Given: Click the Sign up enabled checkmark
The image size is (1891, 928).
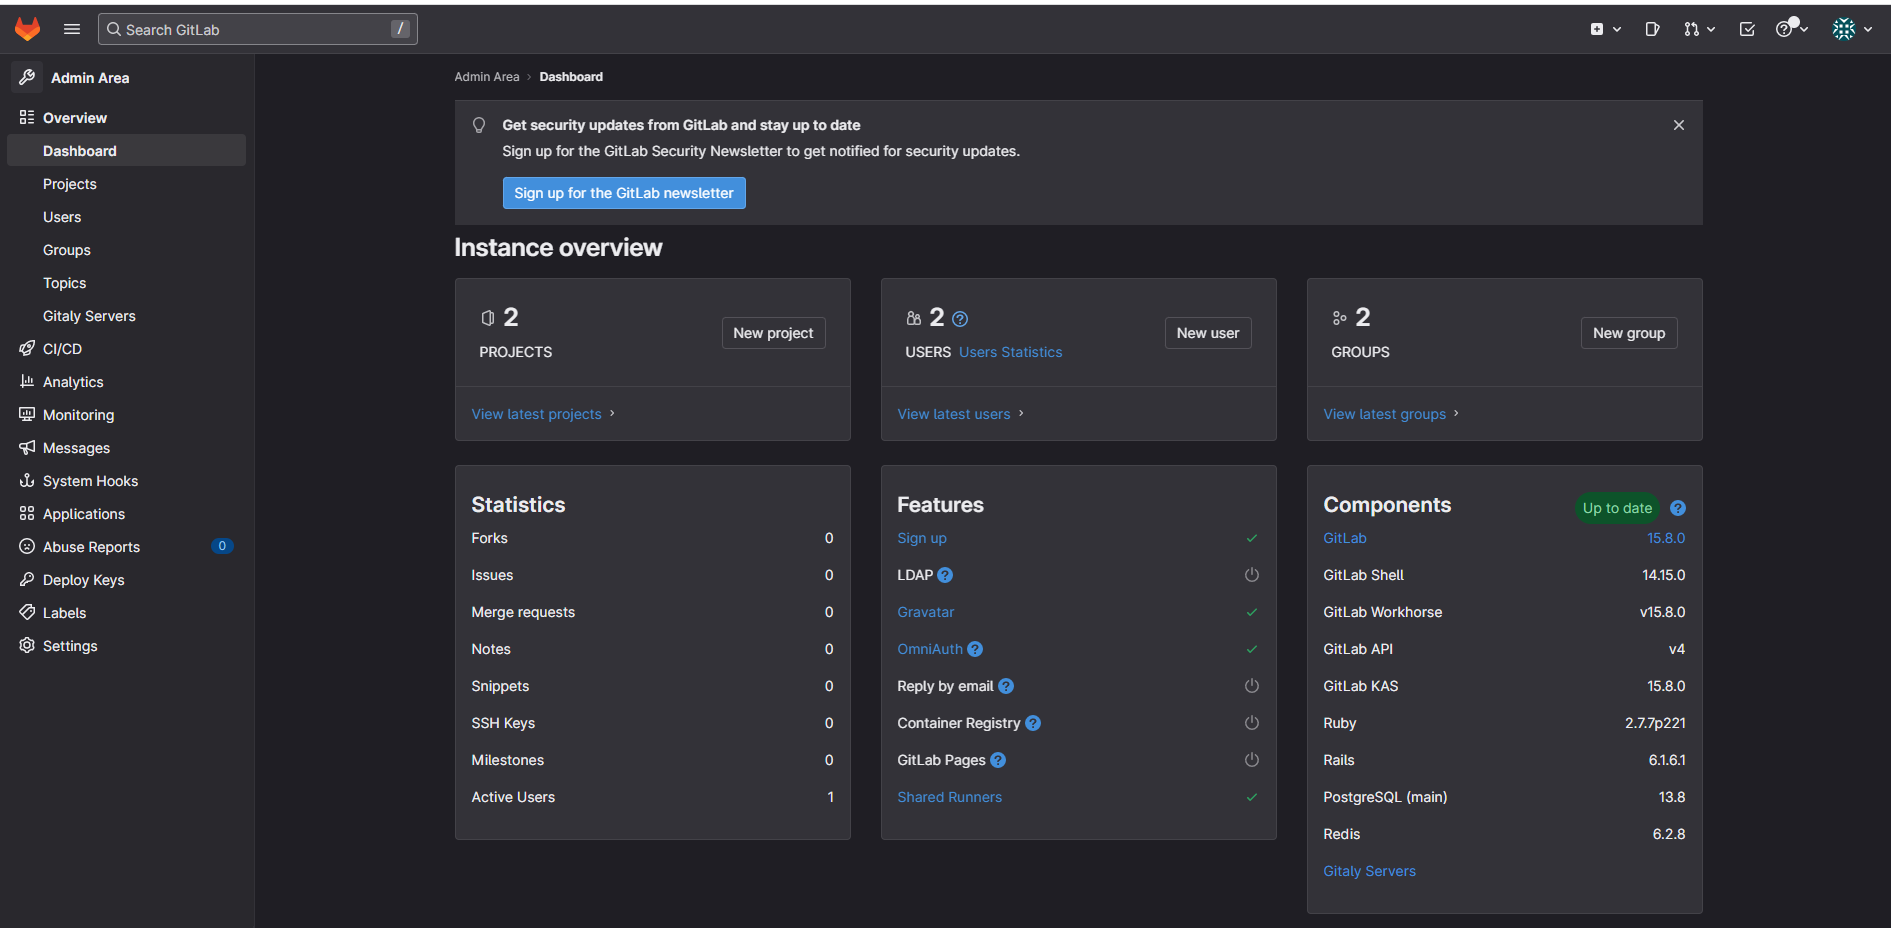Looking at the screenshot, I should (1252, 538).
